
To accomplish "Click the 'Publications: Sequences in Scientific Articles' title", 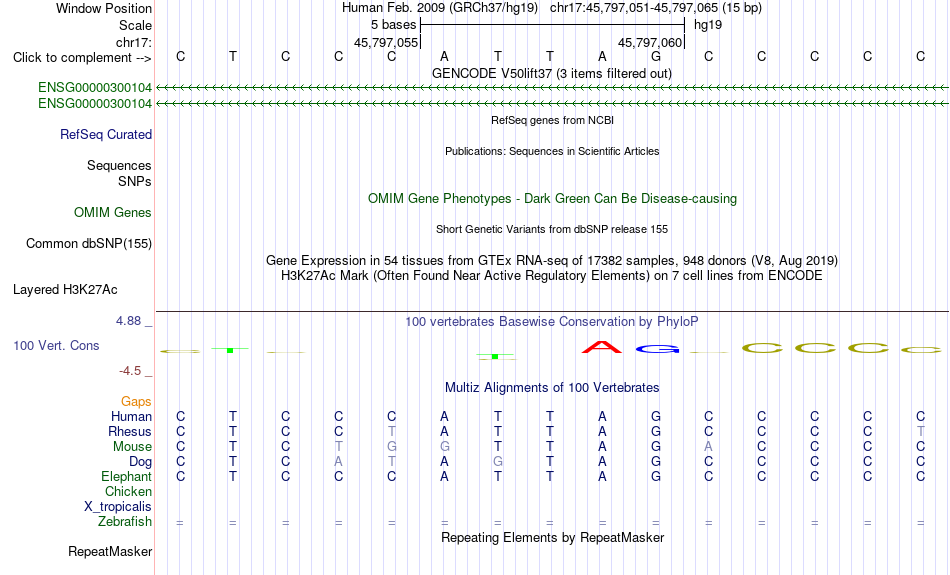I will (x=552, y=151).
